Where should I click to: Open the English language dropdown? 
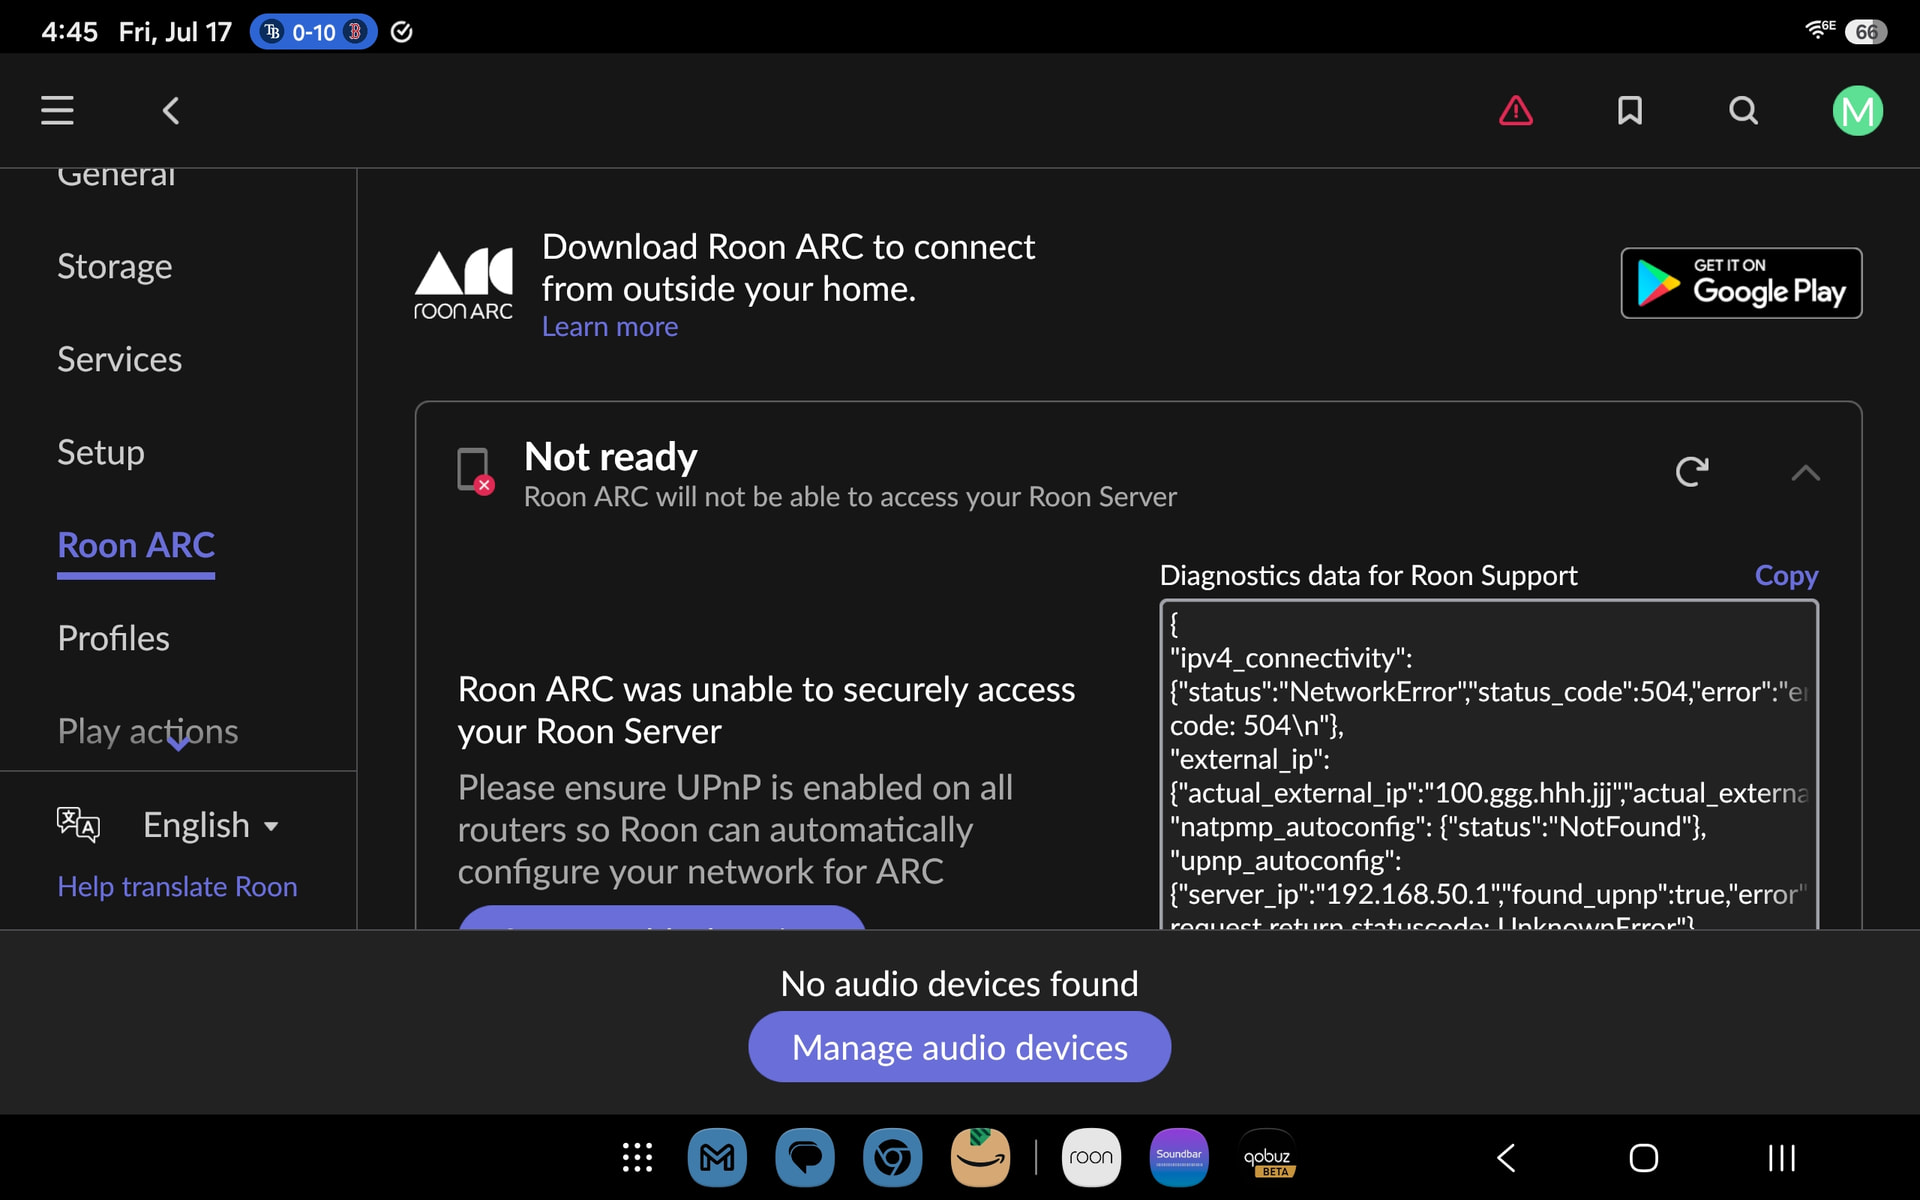coord(211,825)
